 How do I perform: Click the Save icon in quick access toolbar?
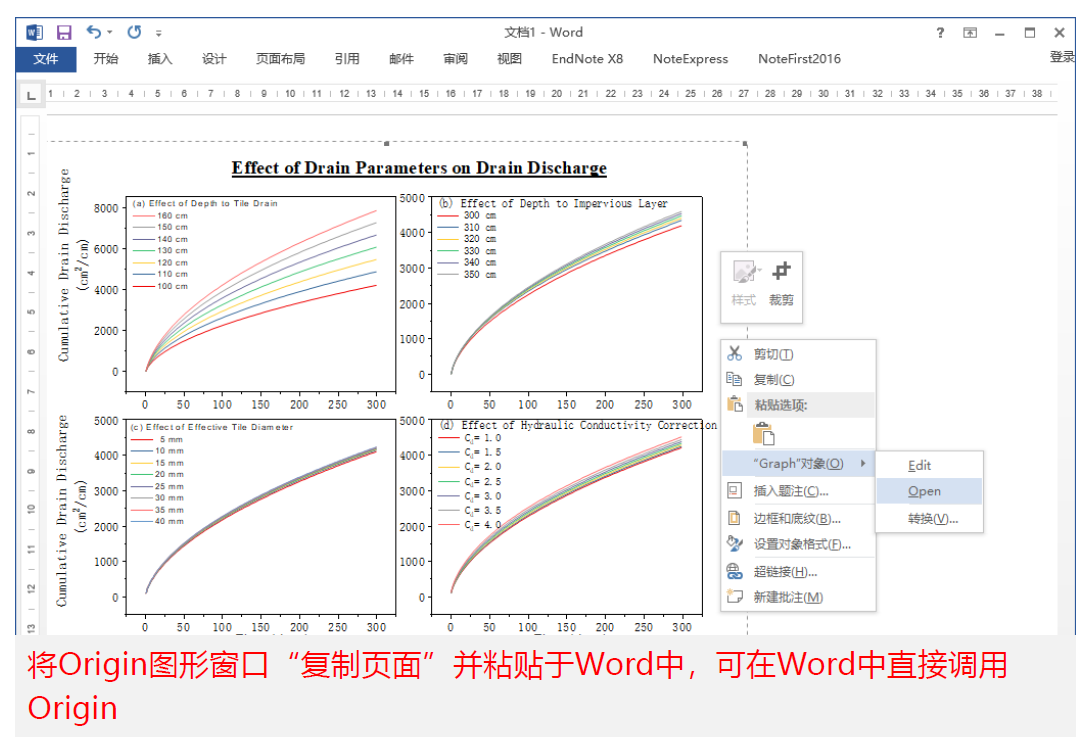[64, 33]
